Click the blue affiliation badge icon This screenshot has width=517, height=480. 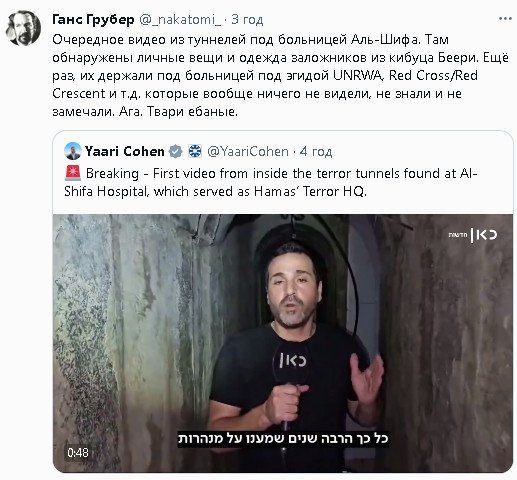tap(195, 151)
